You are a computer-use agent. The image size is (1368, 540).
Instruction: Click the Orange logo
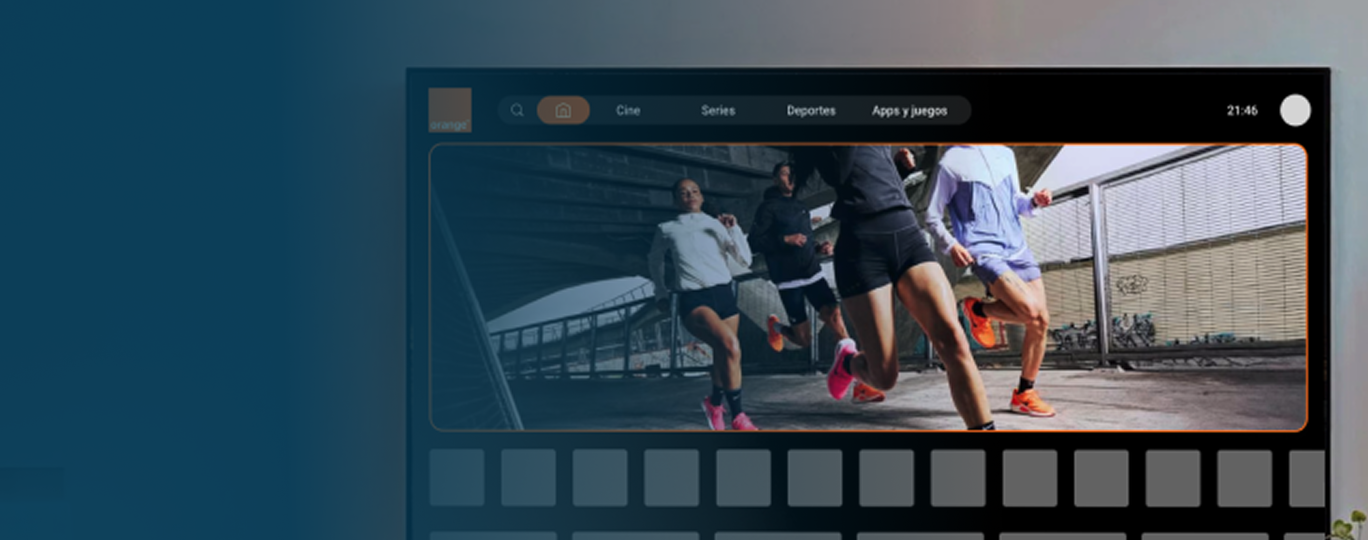[x=450, y=110]
